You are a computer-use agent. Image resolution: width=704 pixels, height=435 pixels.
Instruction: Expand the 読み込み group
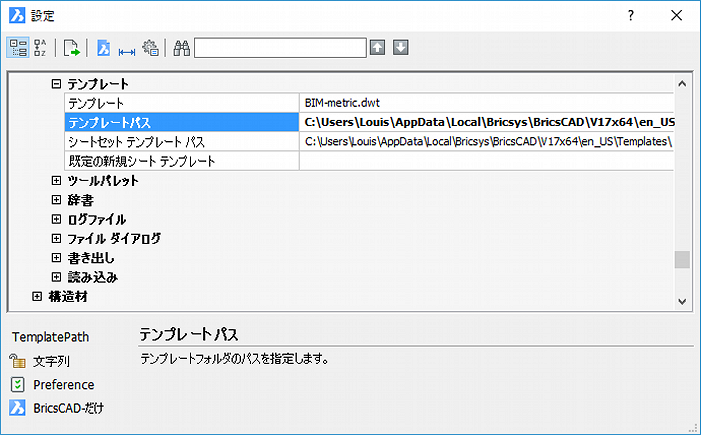tap(56, 277)
